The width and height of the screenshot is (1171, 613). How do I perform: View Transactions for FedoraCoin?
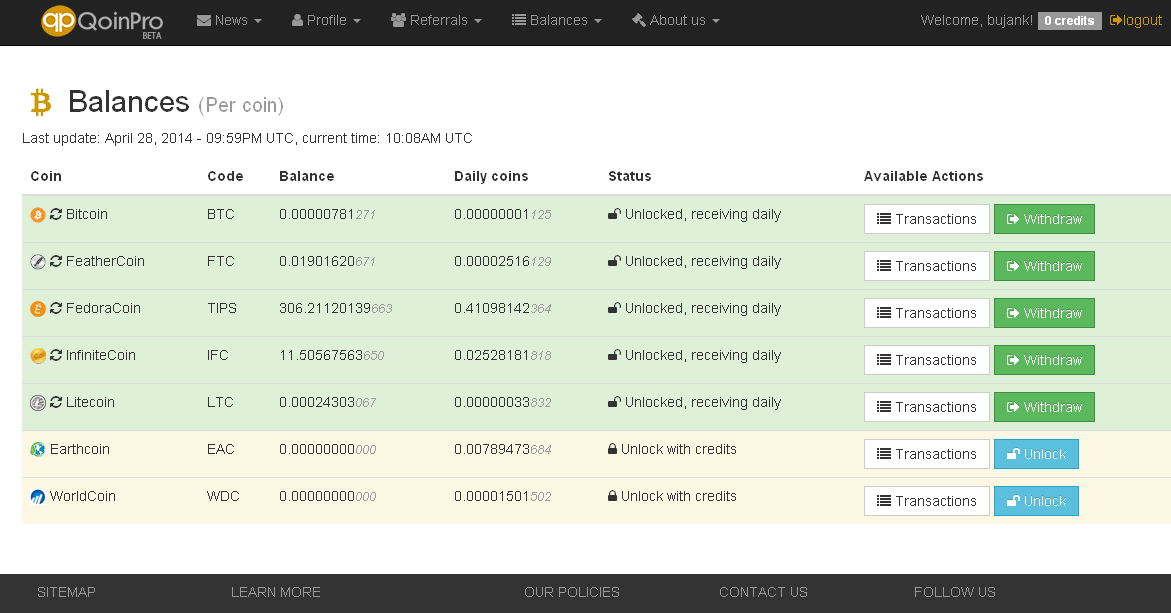click(927, 314)
